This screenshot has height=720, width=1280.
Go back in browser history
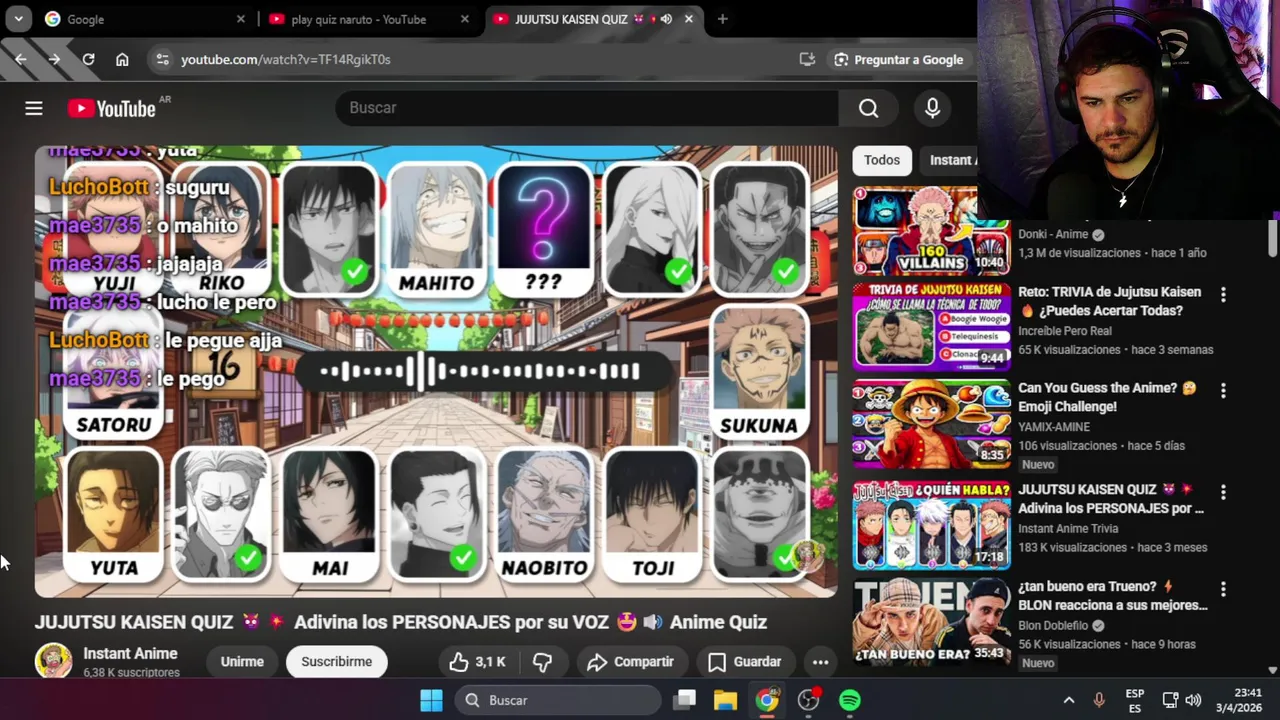[x=21, y=59]
